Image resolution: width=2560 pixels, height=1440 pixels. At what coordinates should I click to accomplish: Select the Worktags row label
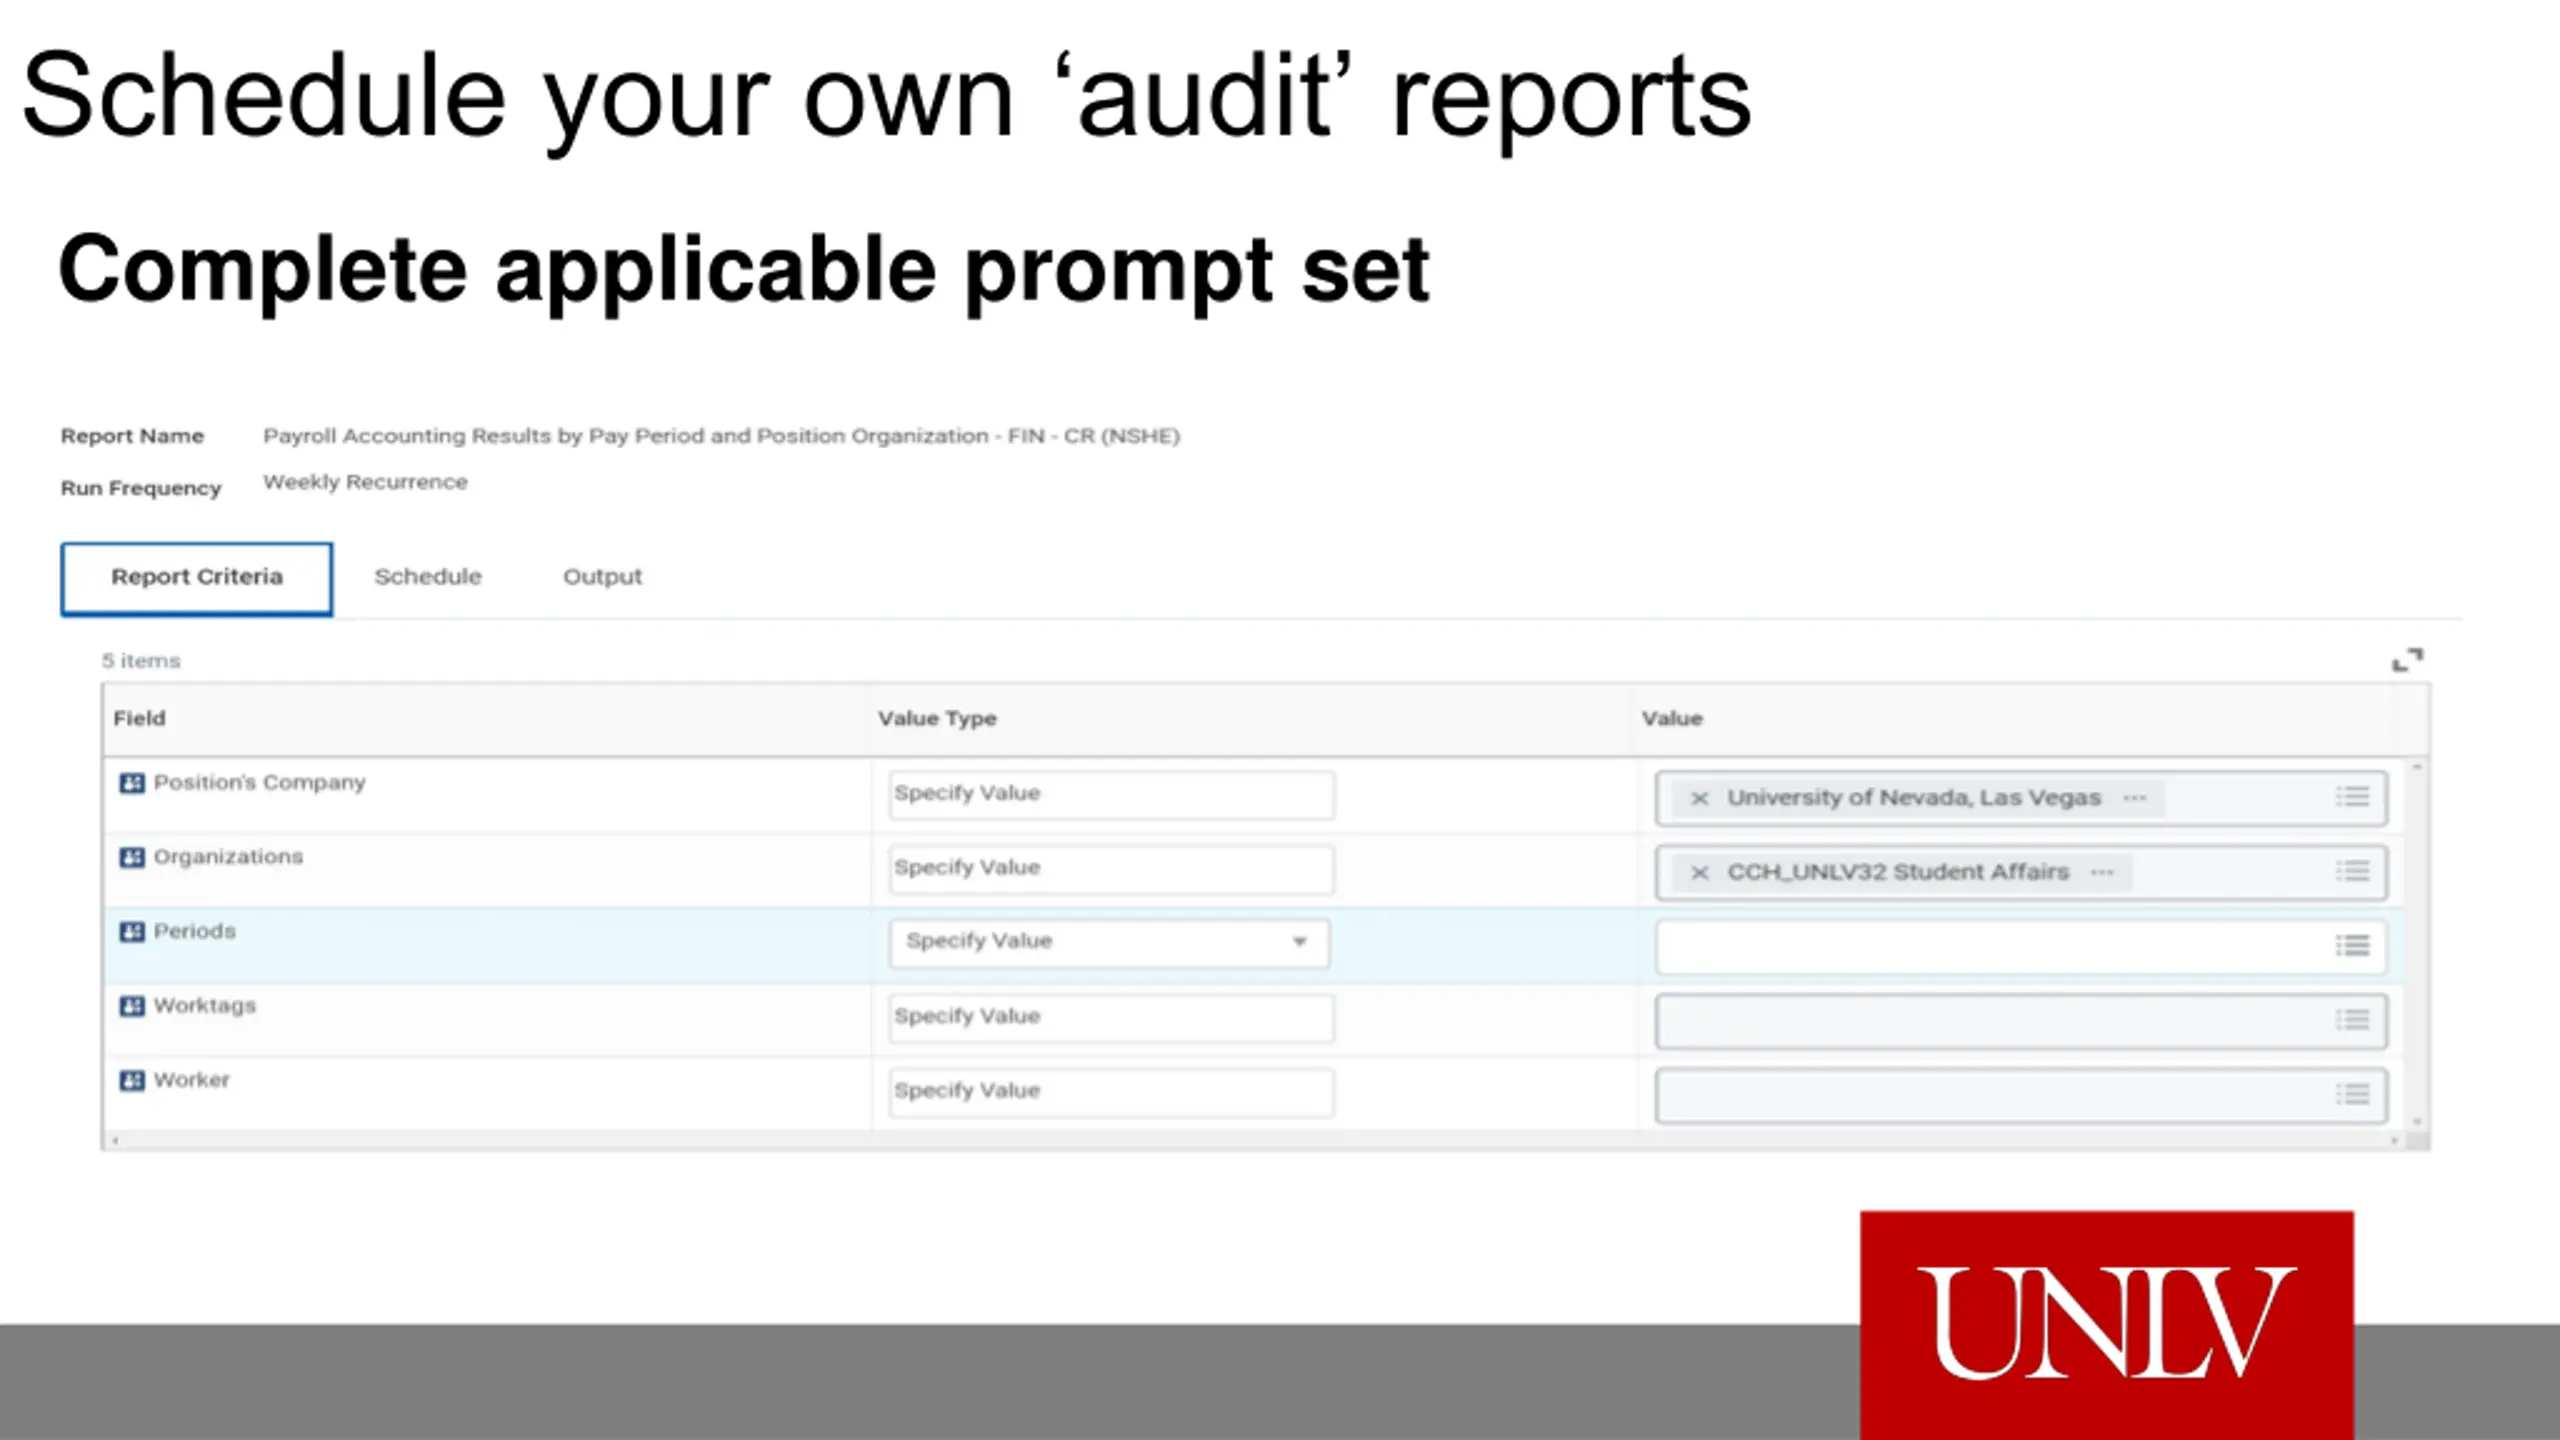point(204,1006)
